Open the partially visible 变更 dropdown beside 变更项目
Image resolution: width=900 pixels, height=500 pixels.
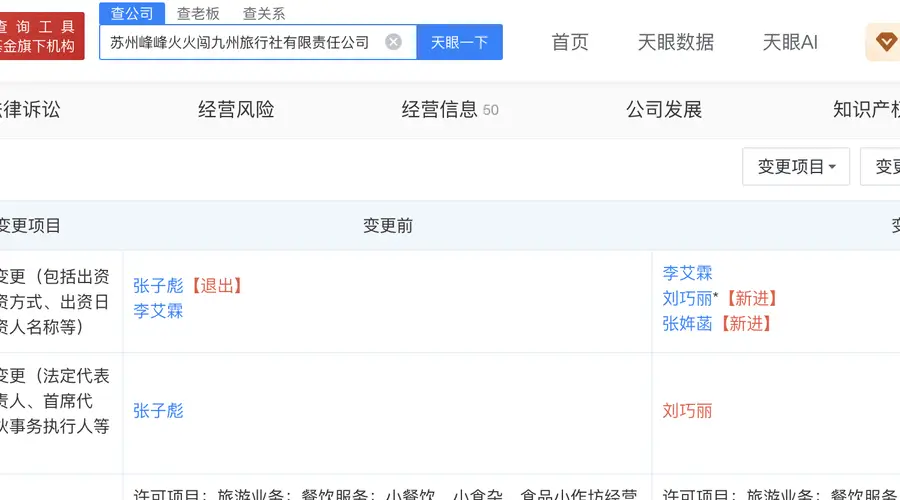point(880,166)
